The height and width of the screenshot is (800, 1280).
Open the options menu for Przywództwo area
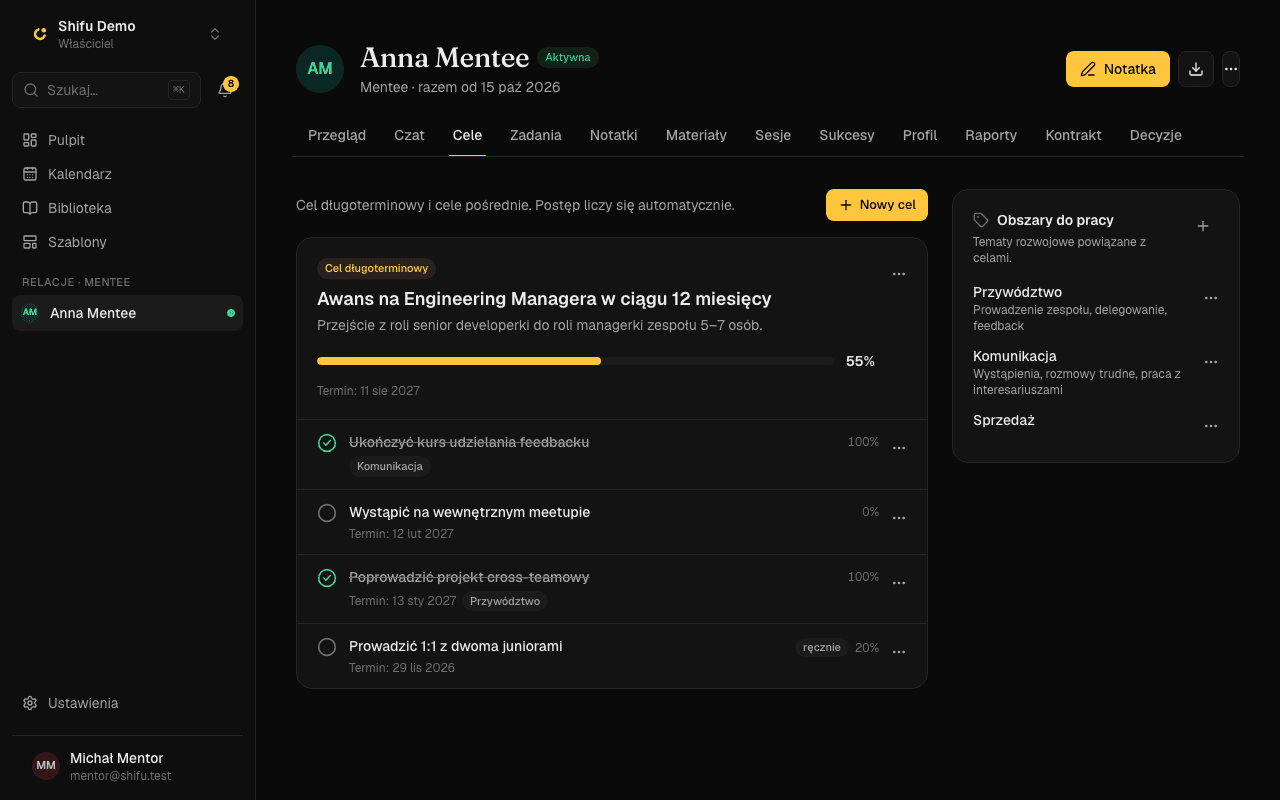[x=1211, y=298]
